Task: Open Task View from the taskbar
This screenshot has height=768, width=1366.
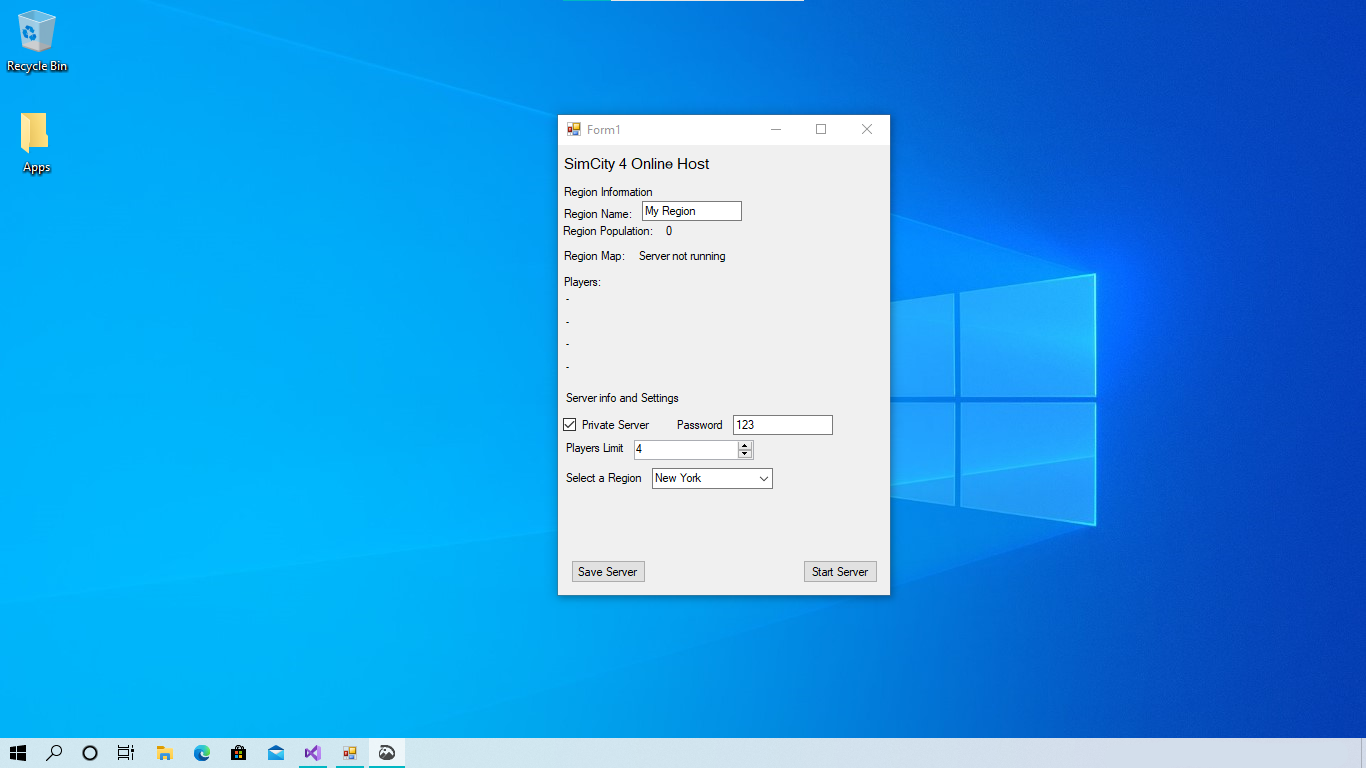Action: click(126, 753)
